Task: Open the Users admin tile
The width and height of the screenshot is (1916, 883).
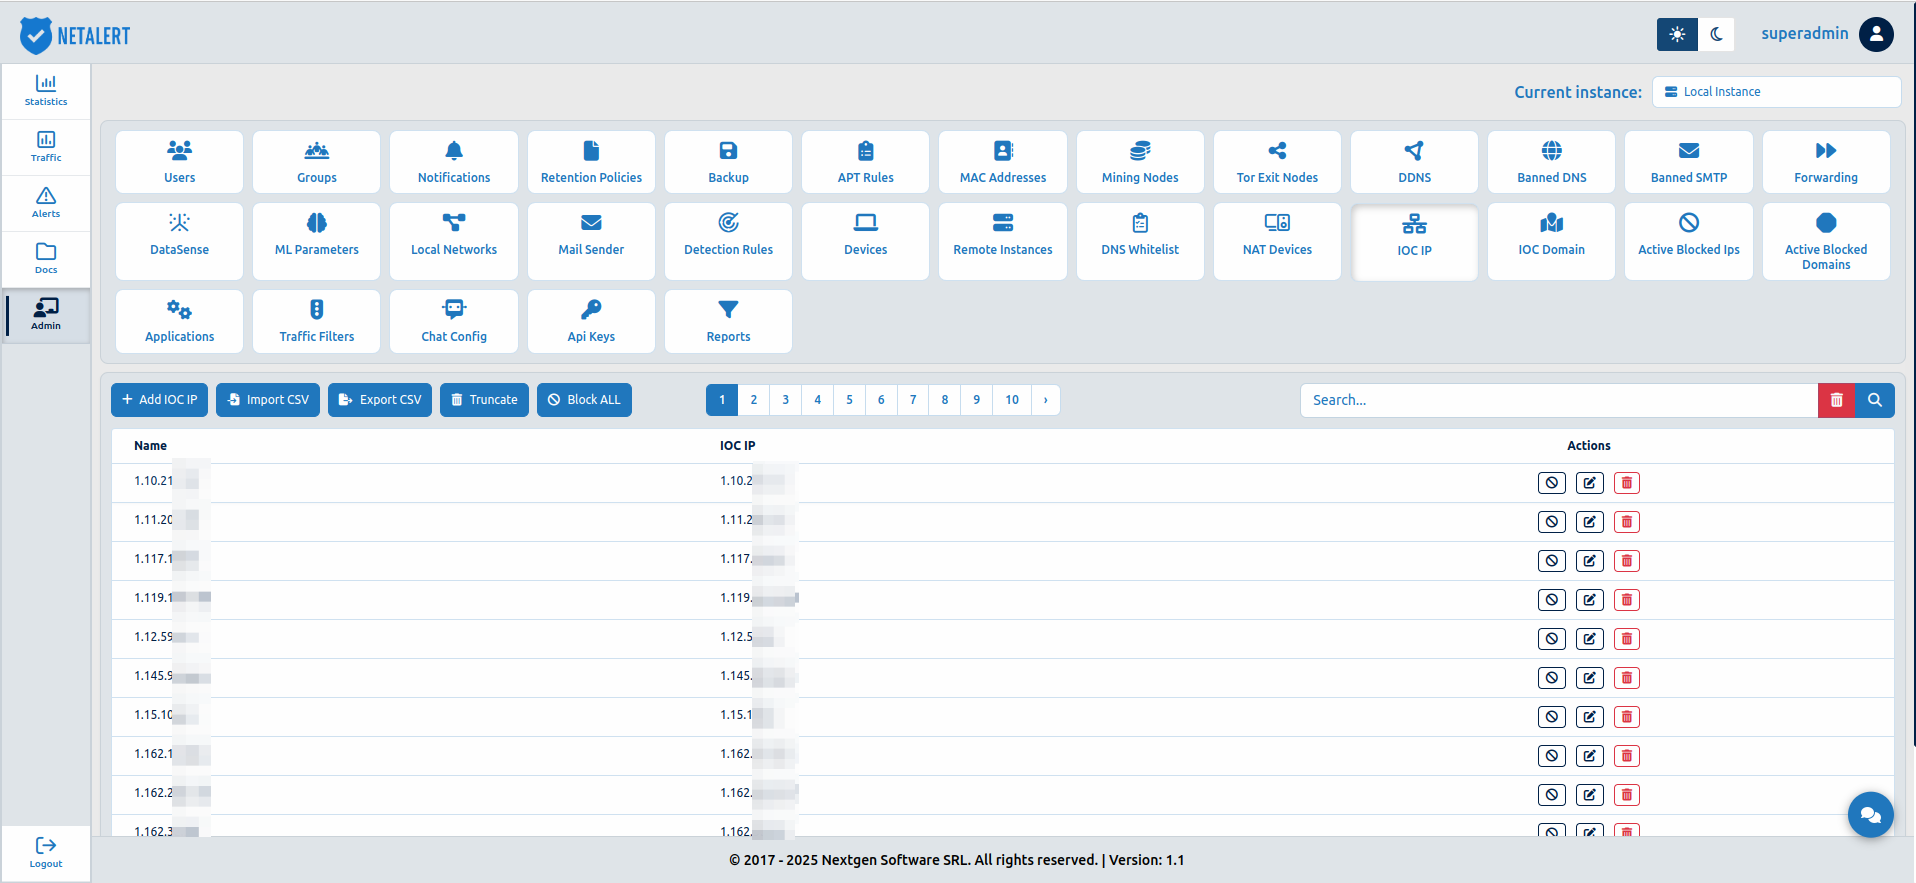Action: click(x=179, y=162)
